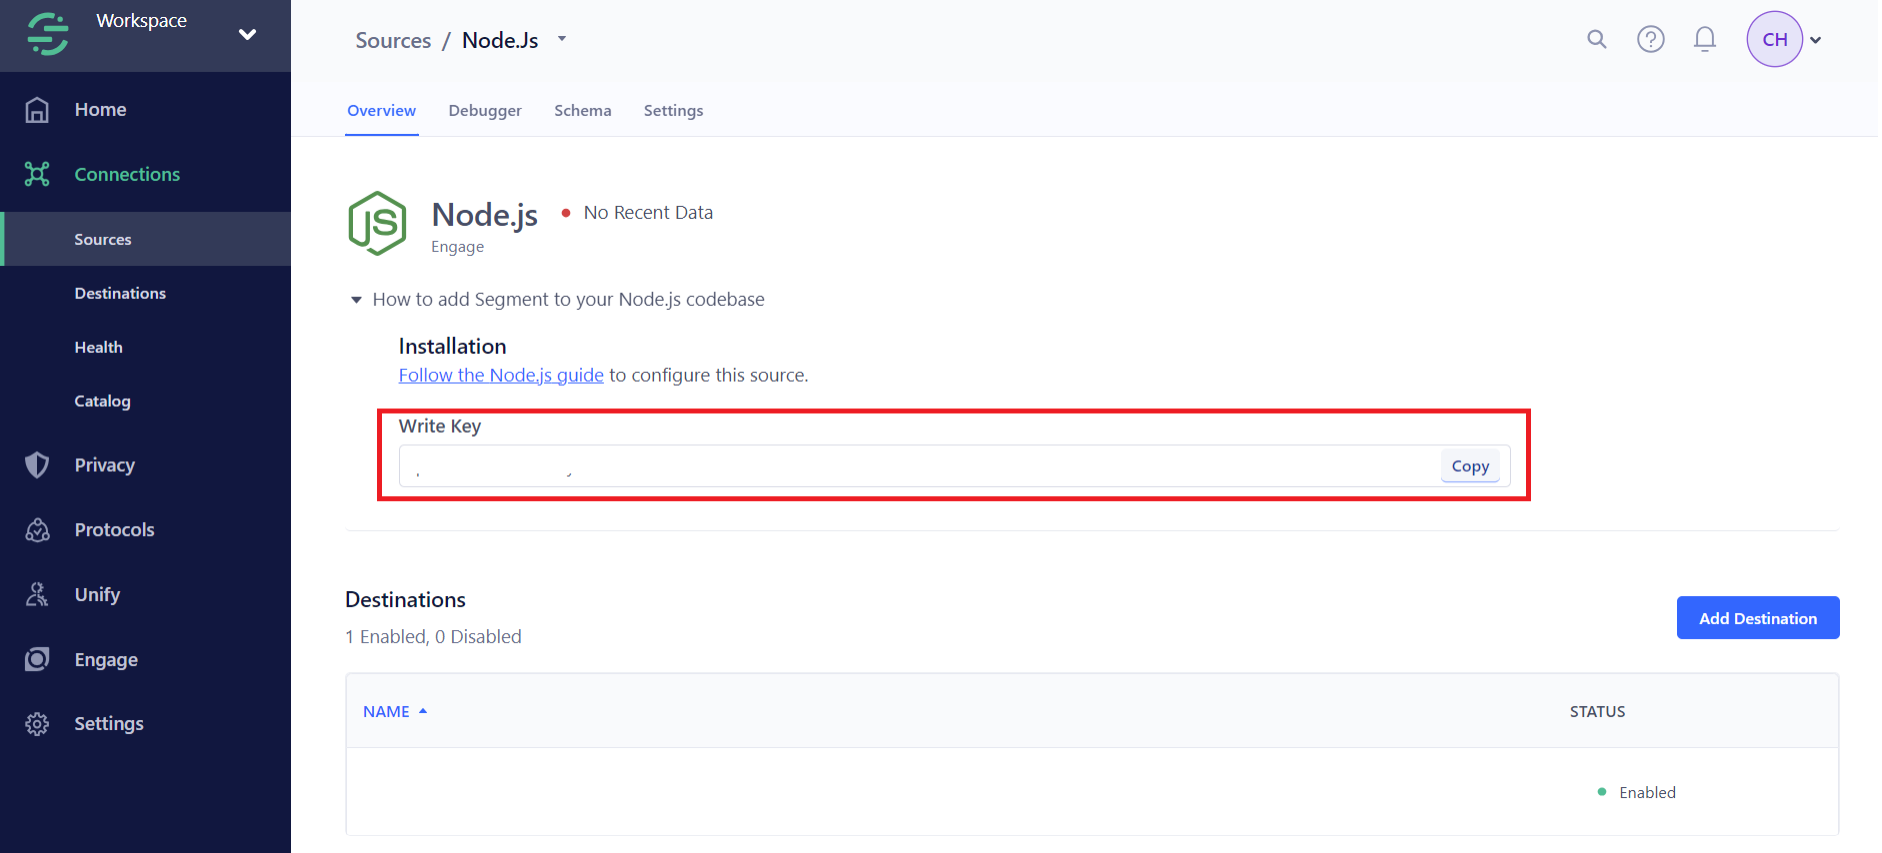Click the 'No Recent Data' status text

[x=648, y=212]
